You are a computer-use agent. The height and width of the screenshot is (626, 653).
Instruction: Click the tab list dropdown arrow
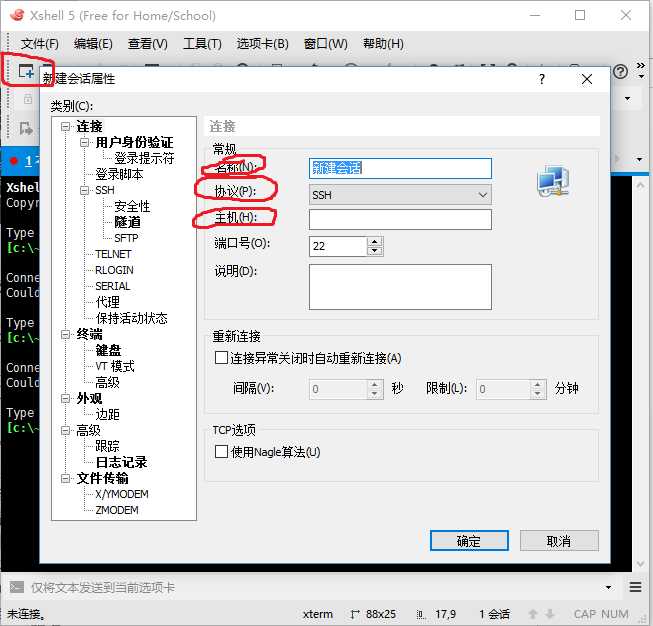tap(639, 160)
